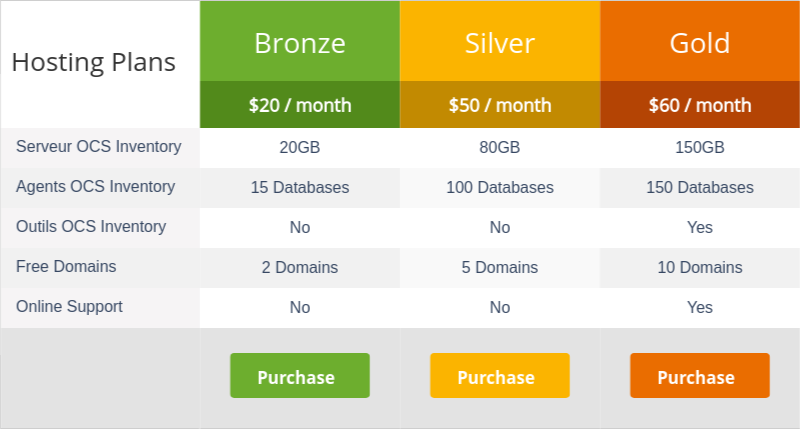
Task: Click the Hosting Plans title
Action: (93, 62)
